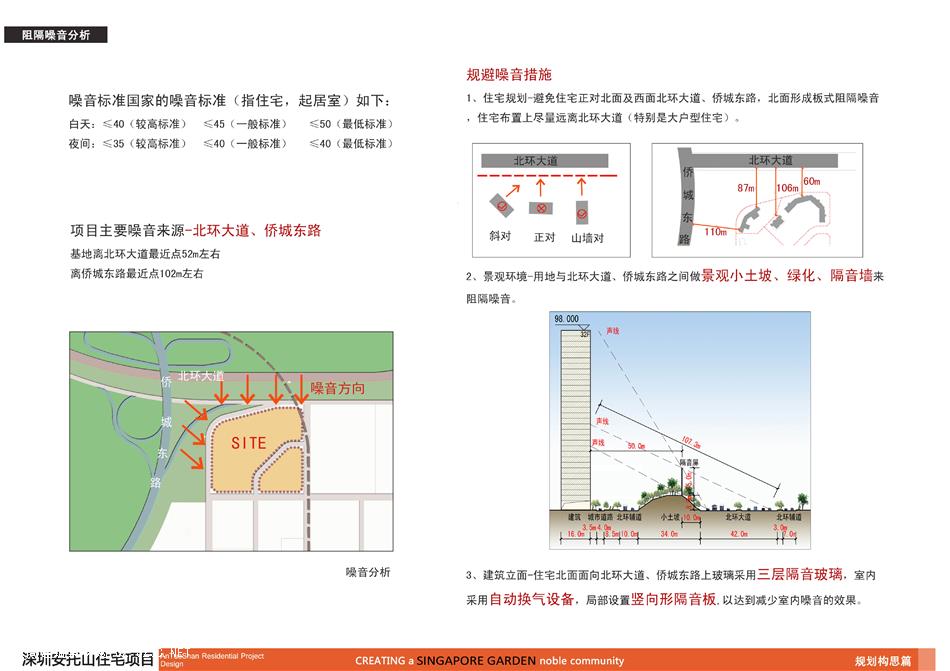Click the 斜对 label
This screenshot has width=950, height=671.
click(500, 237)
